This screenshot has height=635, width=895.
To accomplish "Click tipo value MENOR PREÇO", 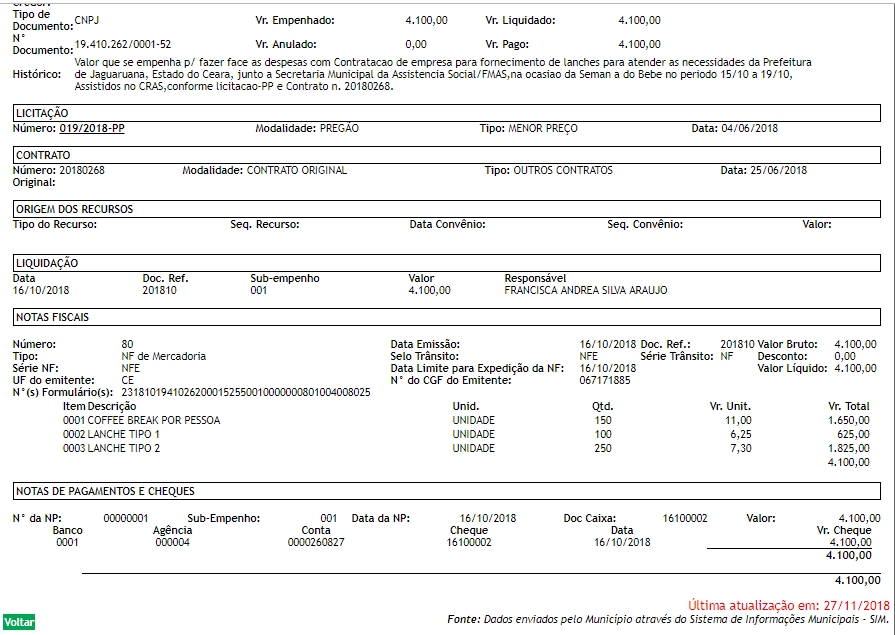I will (x=543, y=128).
